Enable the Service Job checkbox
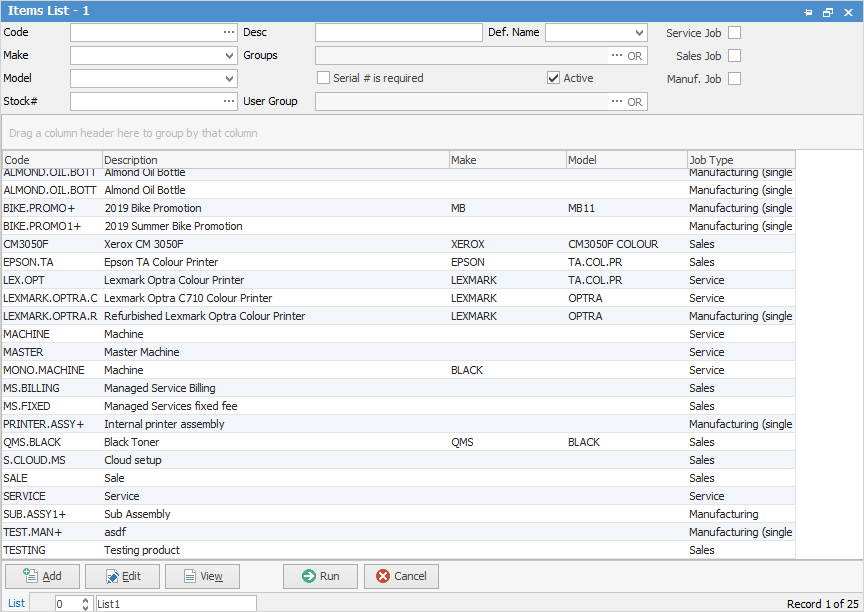Image resolution: width=864 pixels, height=612 pixels. point(734,33)
